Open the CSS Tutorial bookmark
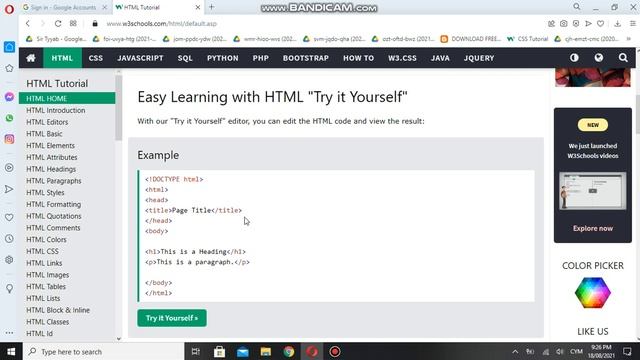 click(527, 39)
